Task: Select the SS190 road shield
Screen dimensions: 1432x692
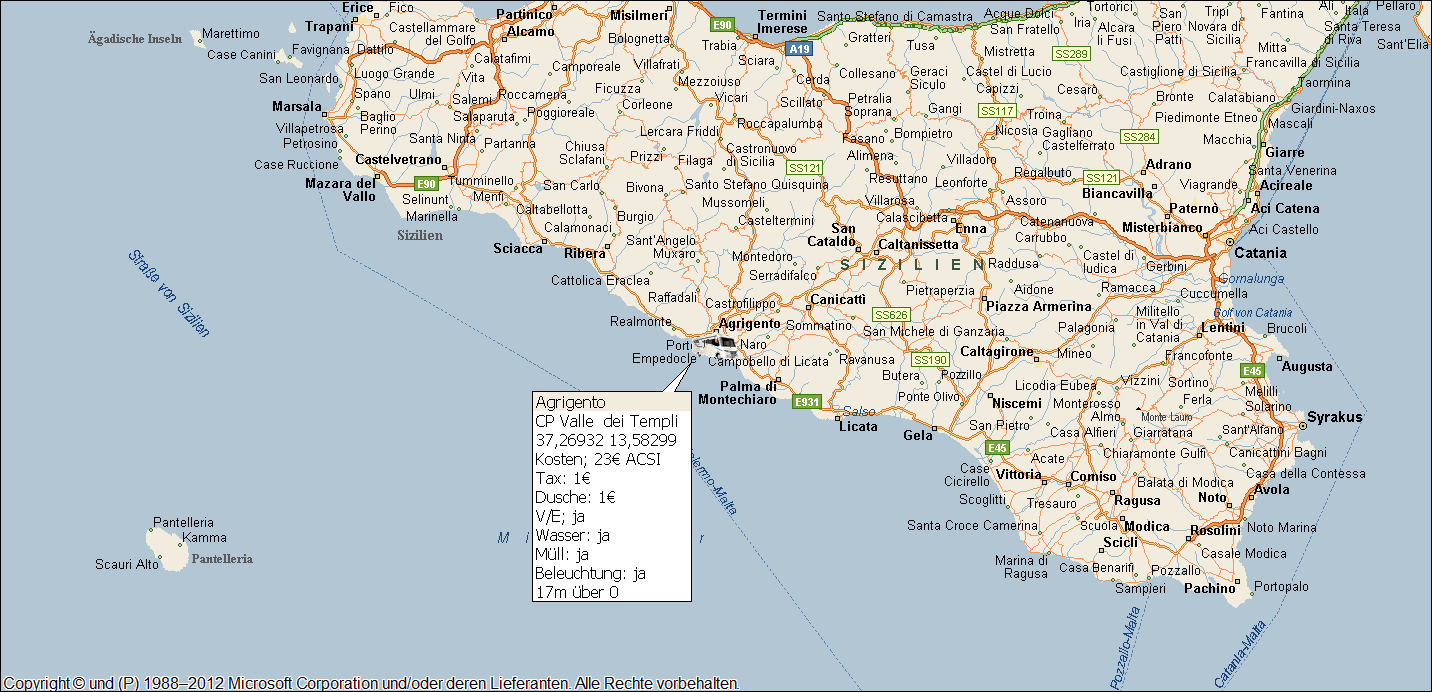Action: [x=929, y=359]
